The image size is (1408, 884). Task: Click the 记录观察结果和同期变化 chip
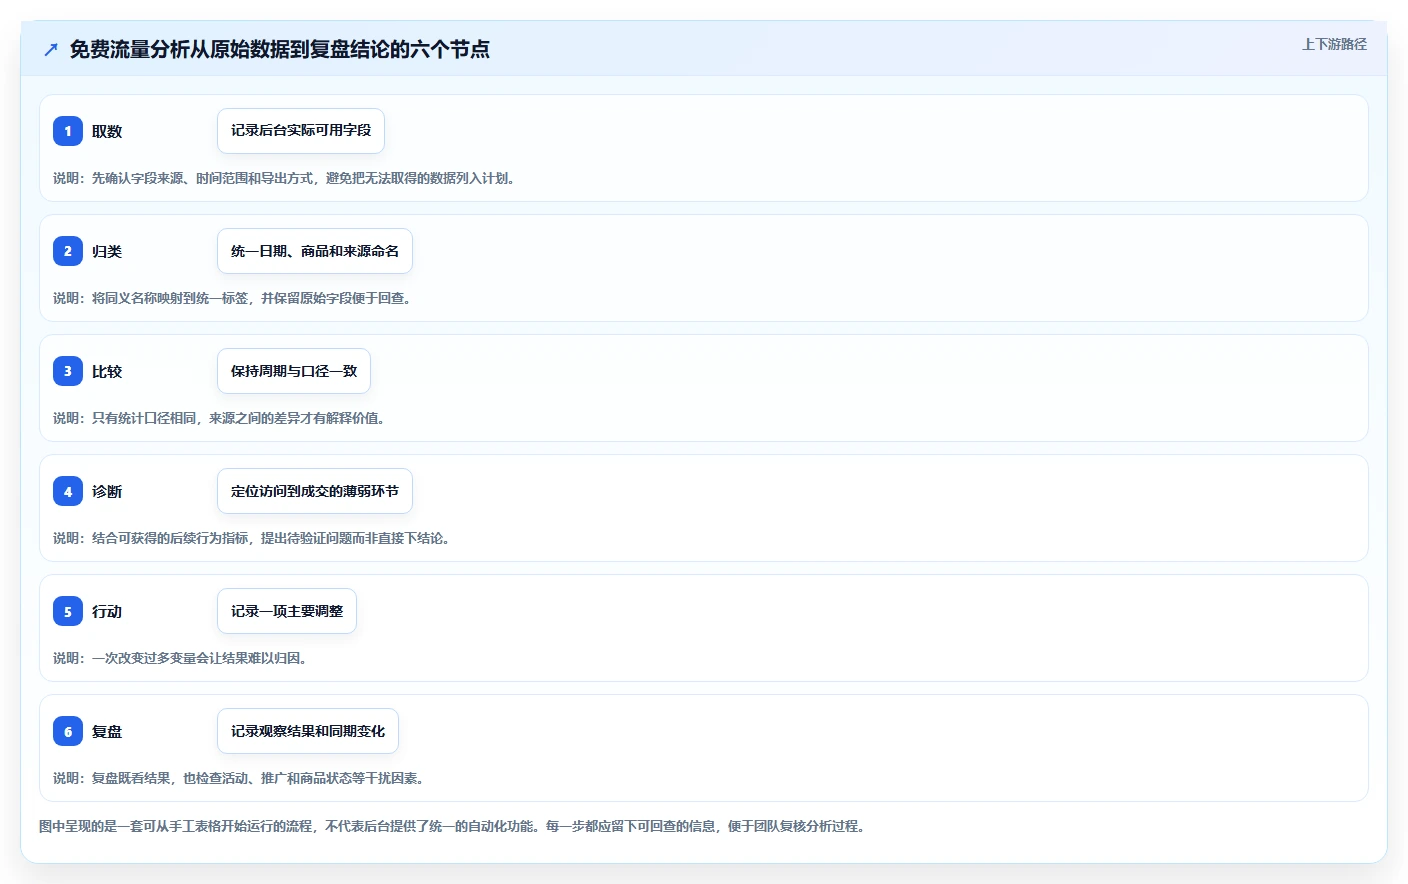point(308,731)
